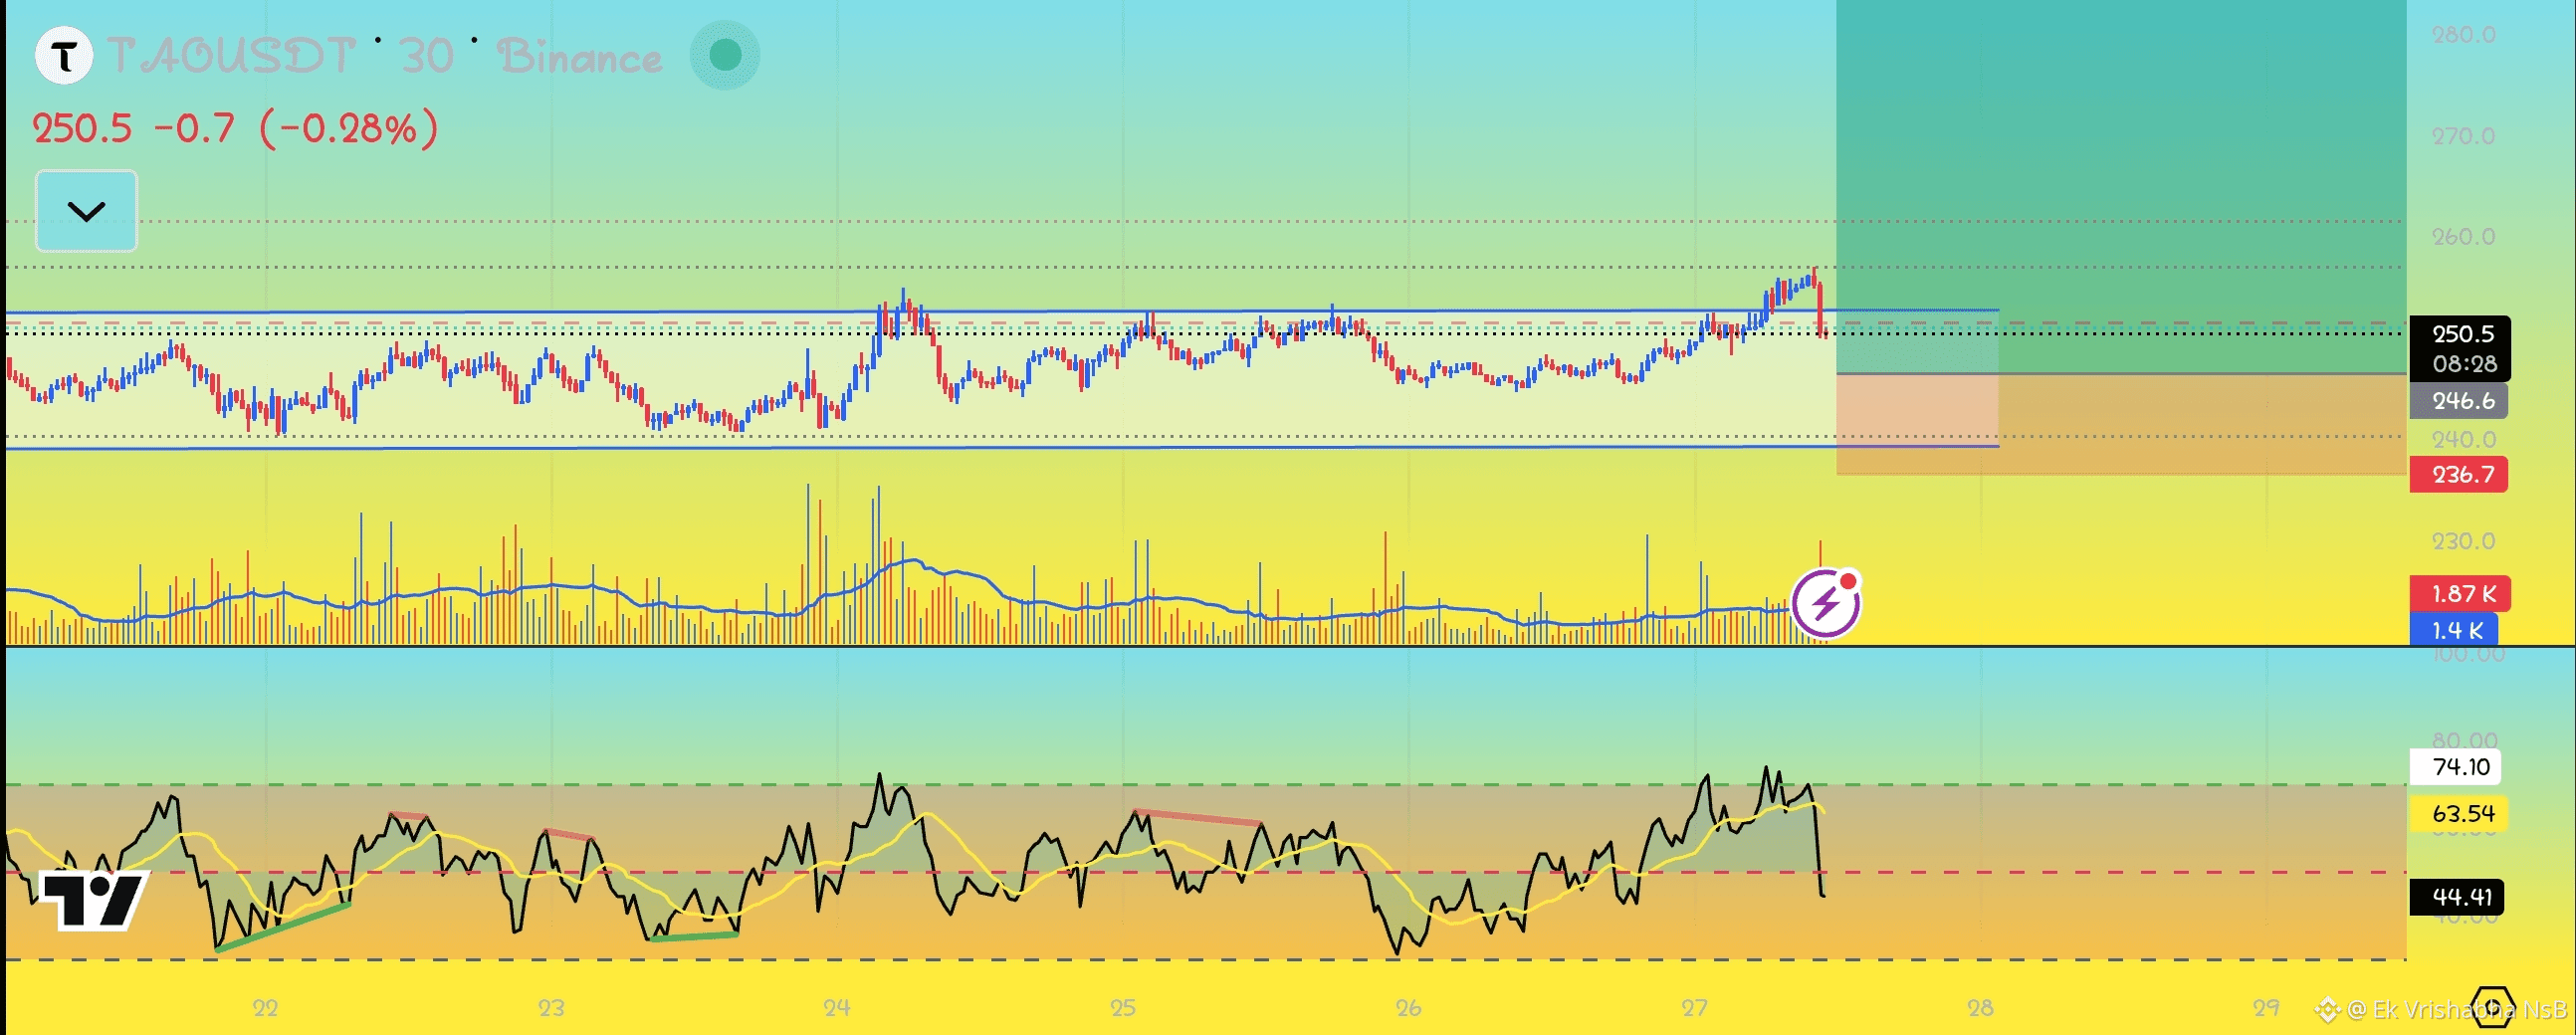Image resolution: width=2576 pixels, height=1035 pixels.
Task: Select the red stop price label 236.7
Action: (2459, 474)
